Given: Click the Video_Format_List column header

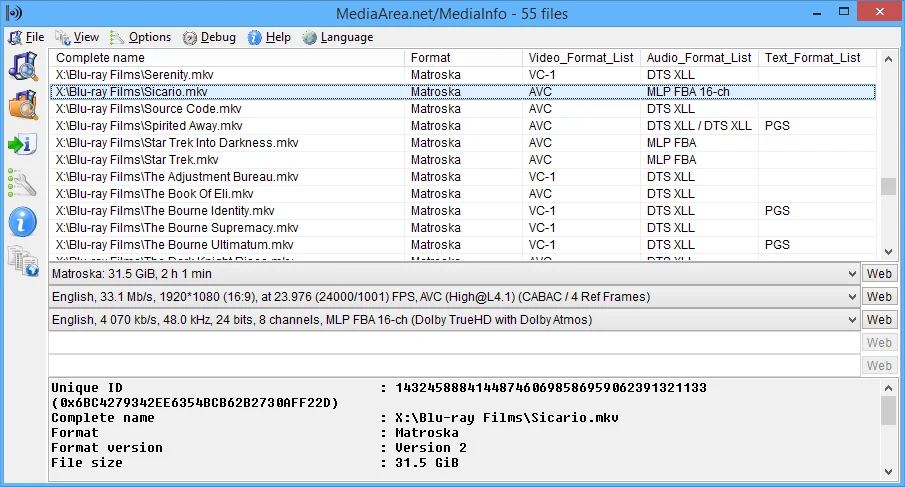Looking at the screenshot, I should (581, 58).
